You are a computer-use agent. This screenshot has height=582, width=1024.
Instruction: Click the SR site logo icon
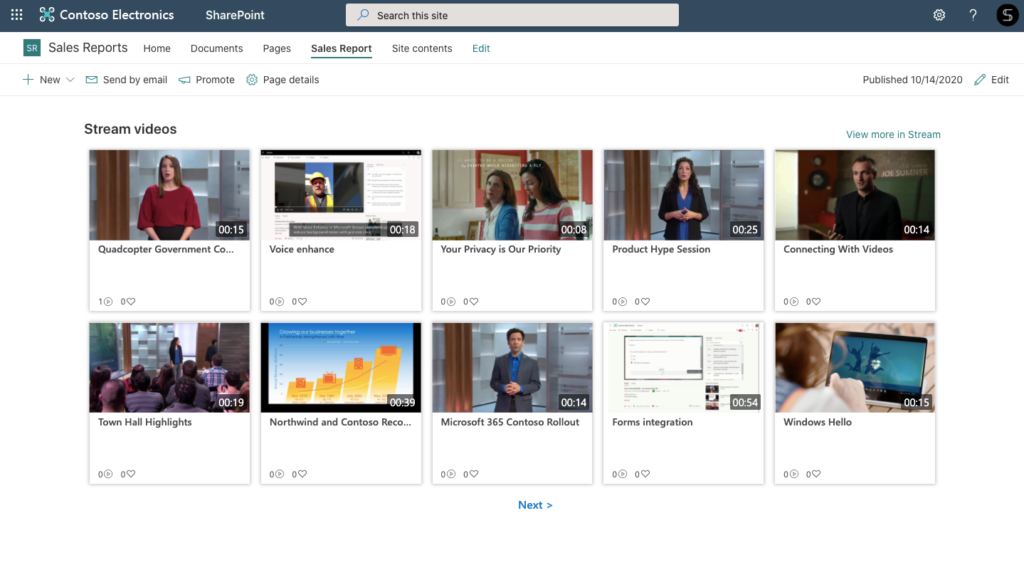[x=31, y=48]
